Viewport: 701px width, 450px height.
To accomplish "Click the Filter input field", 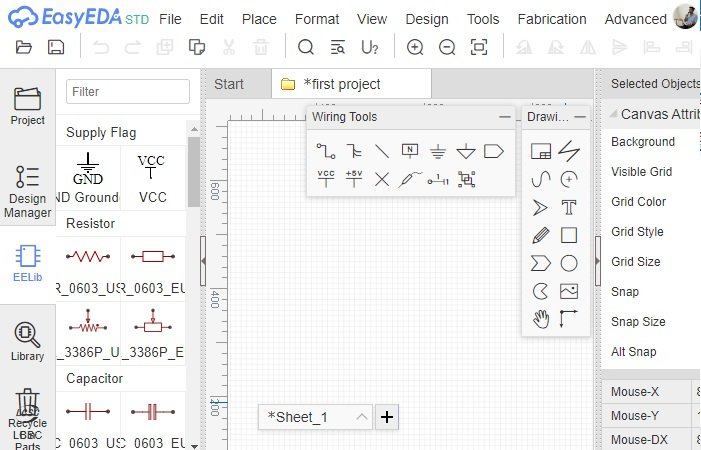I will point(128,92).
